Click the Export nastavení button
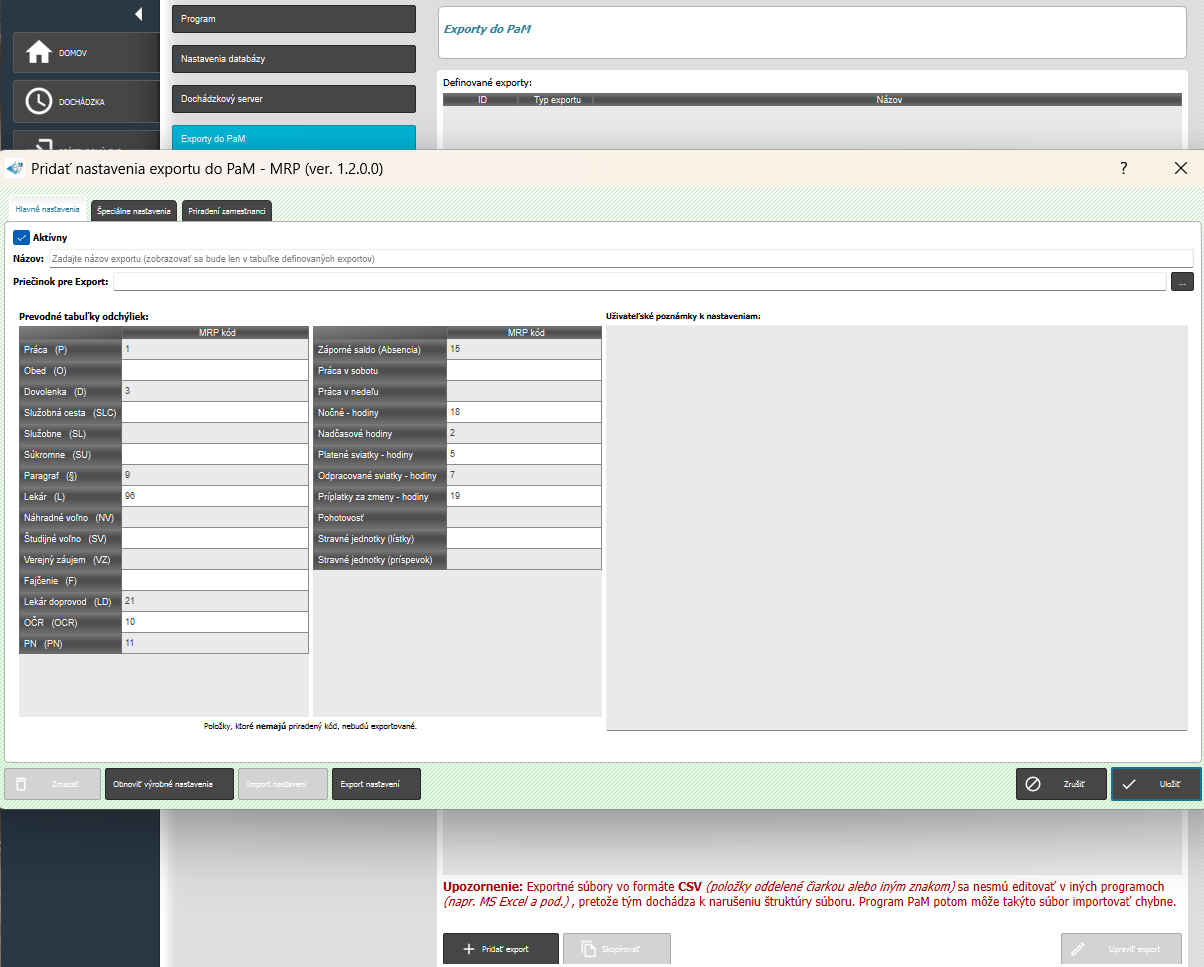The image size is (1204, 967). click(x=376, y=784)
